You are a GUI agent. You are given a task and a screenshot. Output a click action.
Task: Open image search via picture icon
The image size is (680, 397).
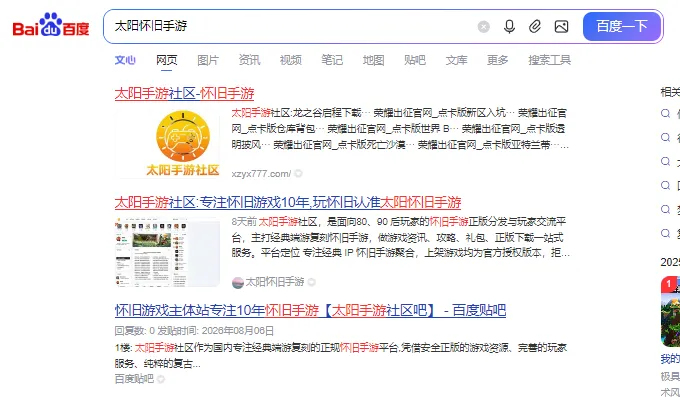click(x=561, y=27)
